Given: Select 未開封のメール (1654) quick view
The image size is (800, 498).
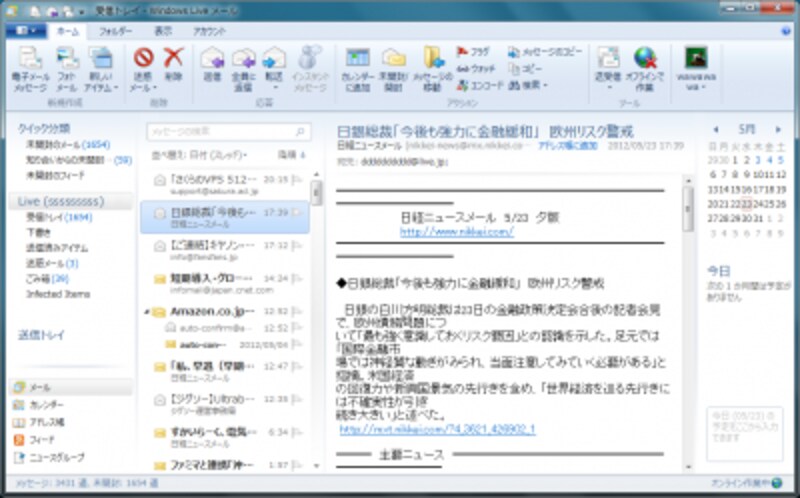Looking at the screenshot, I should pos(68,145).
